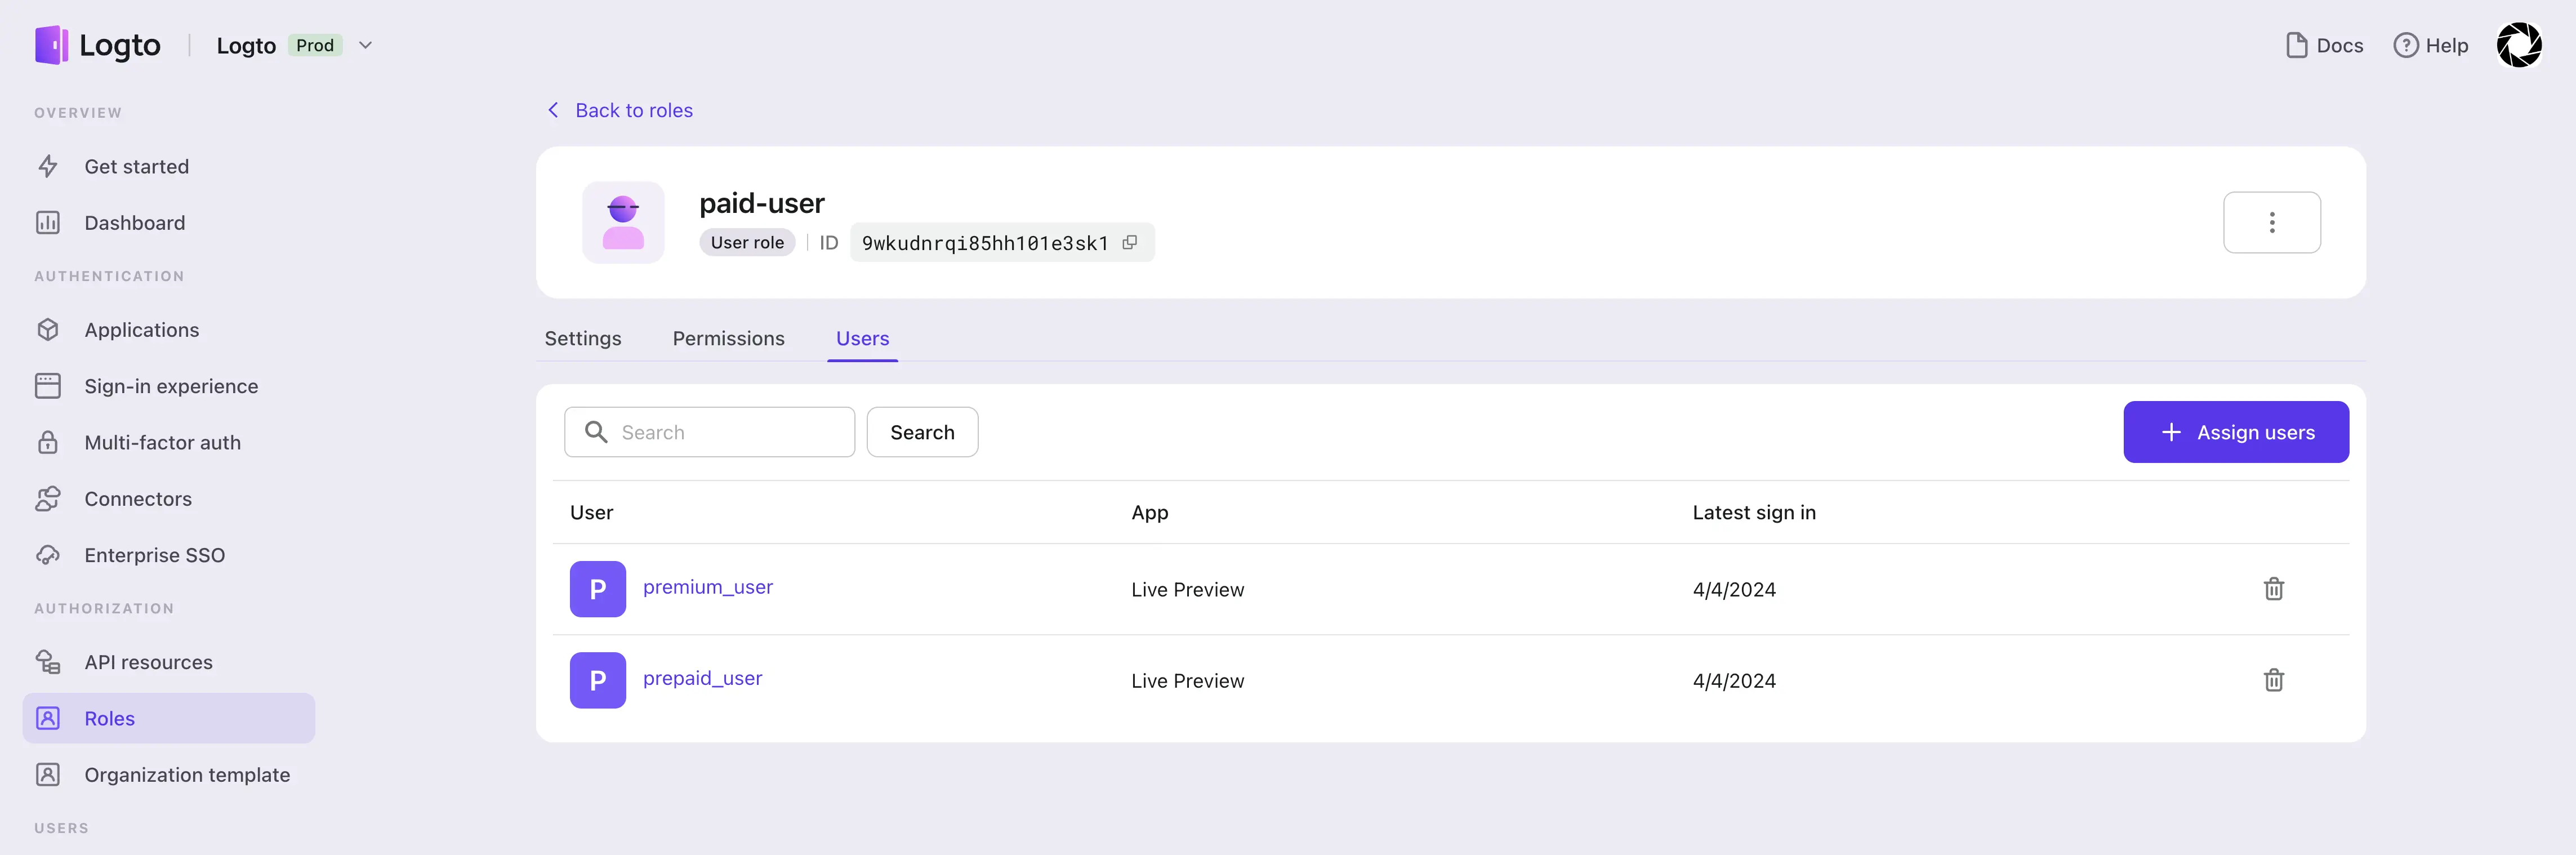Expand the Logto Prod tenant selector
This screenshot has width=2576, height=855.
click(365, 45)
